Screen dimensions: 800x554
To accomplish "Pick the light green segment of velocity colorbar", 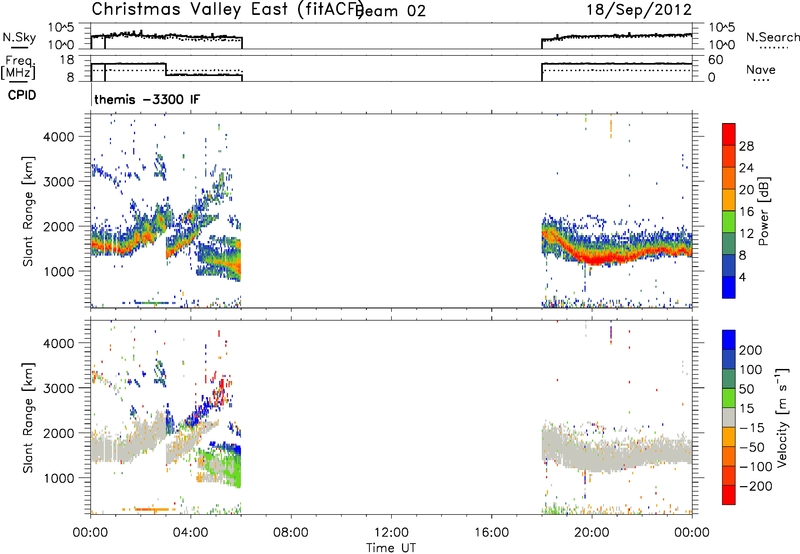I will 729,398.
